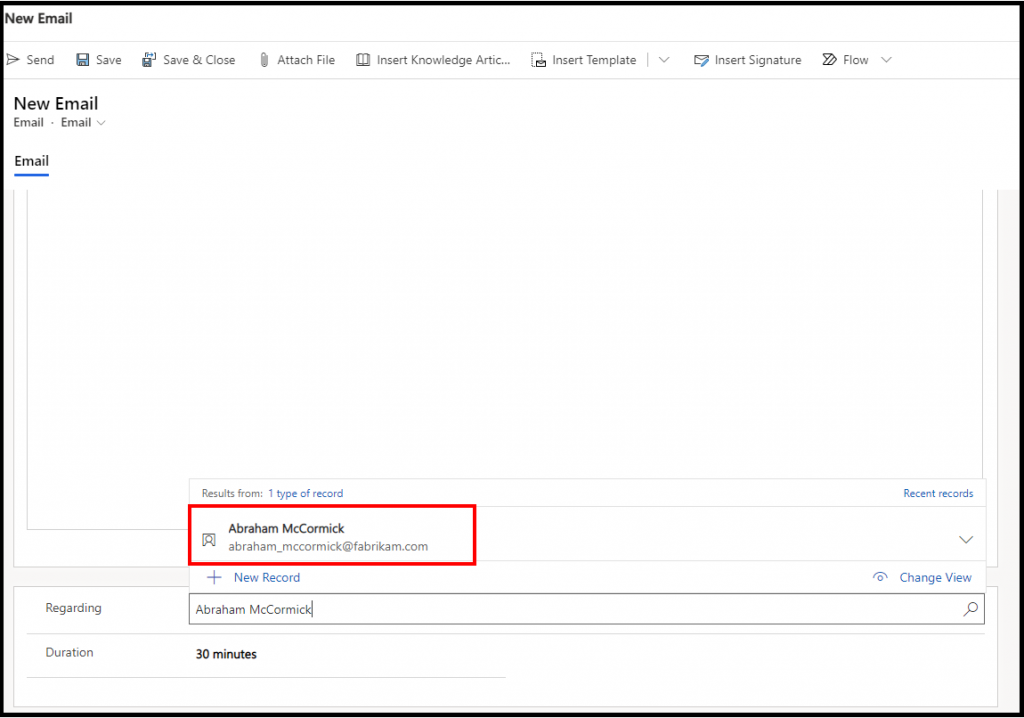Expand the Abraham McCormick result row chevron
This screenshot has width=1024, height=718.
[x=966, y=539]
